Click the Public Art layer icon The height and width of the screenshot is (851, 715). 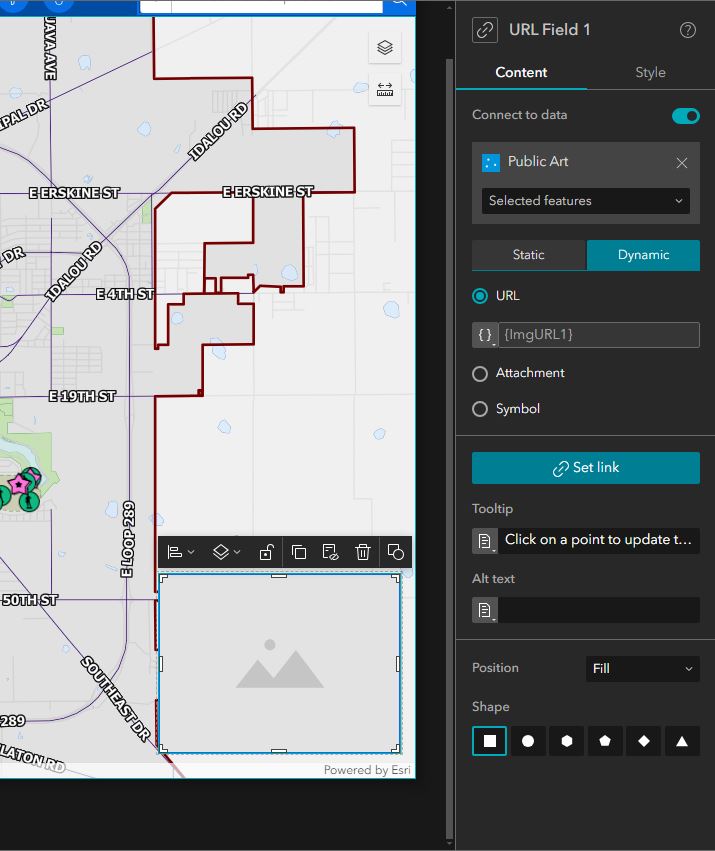point(491,162)
